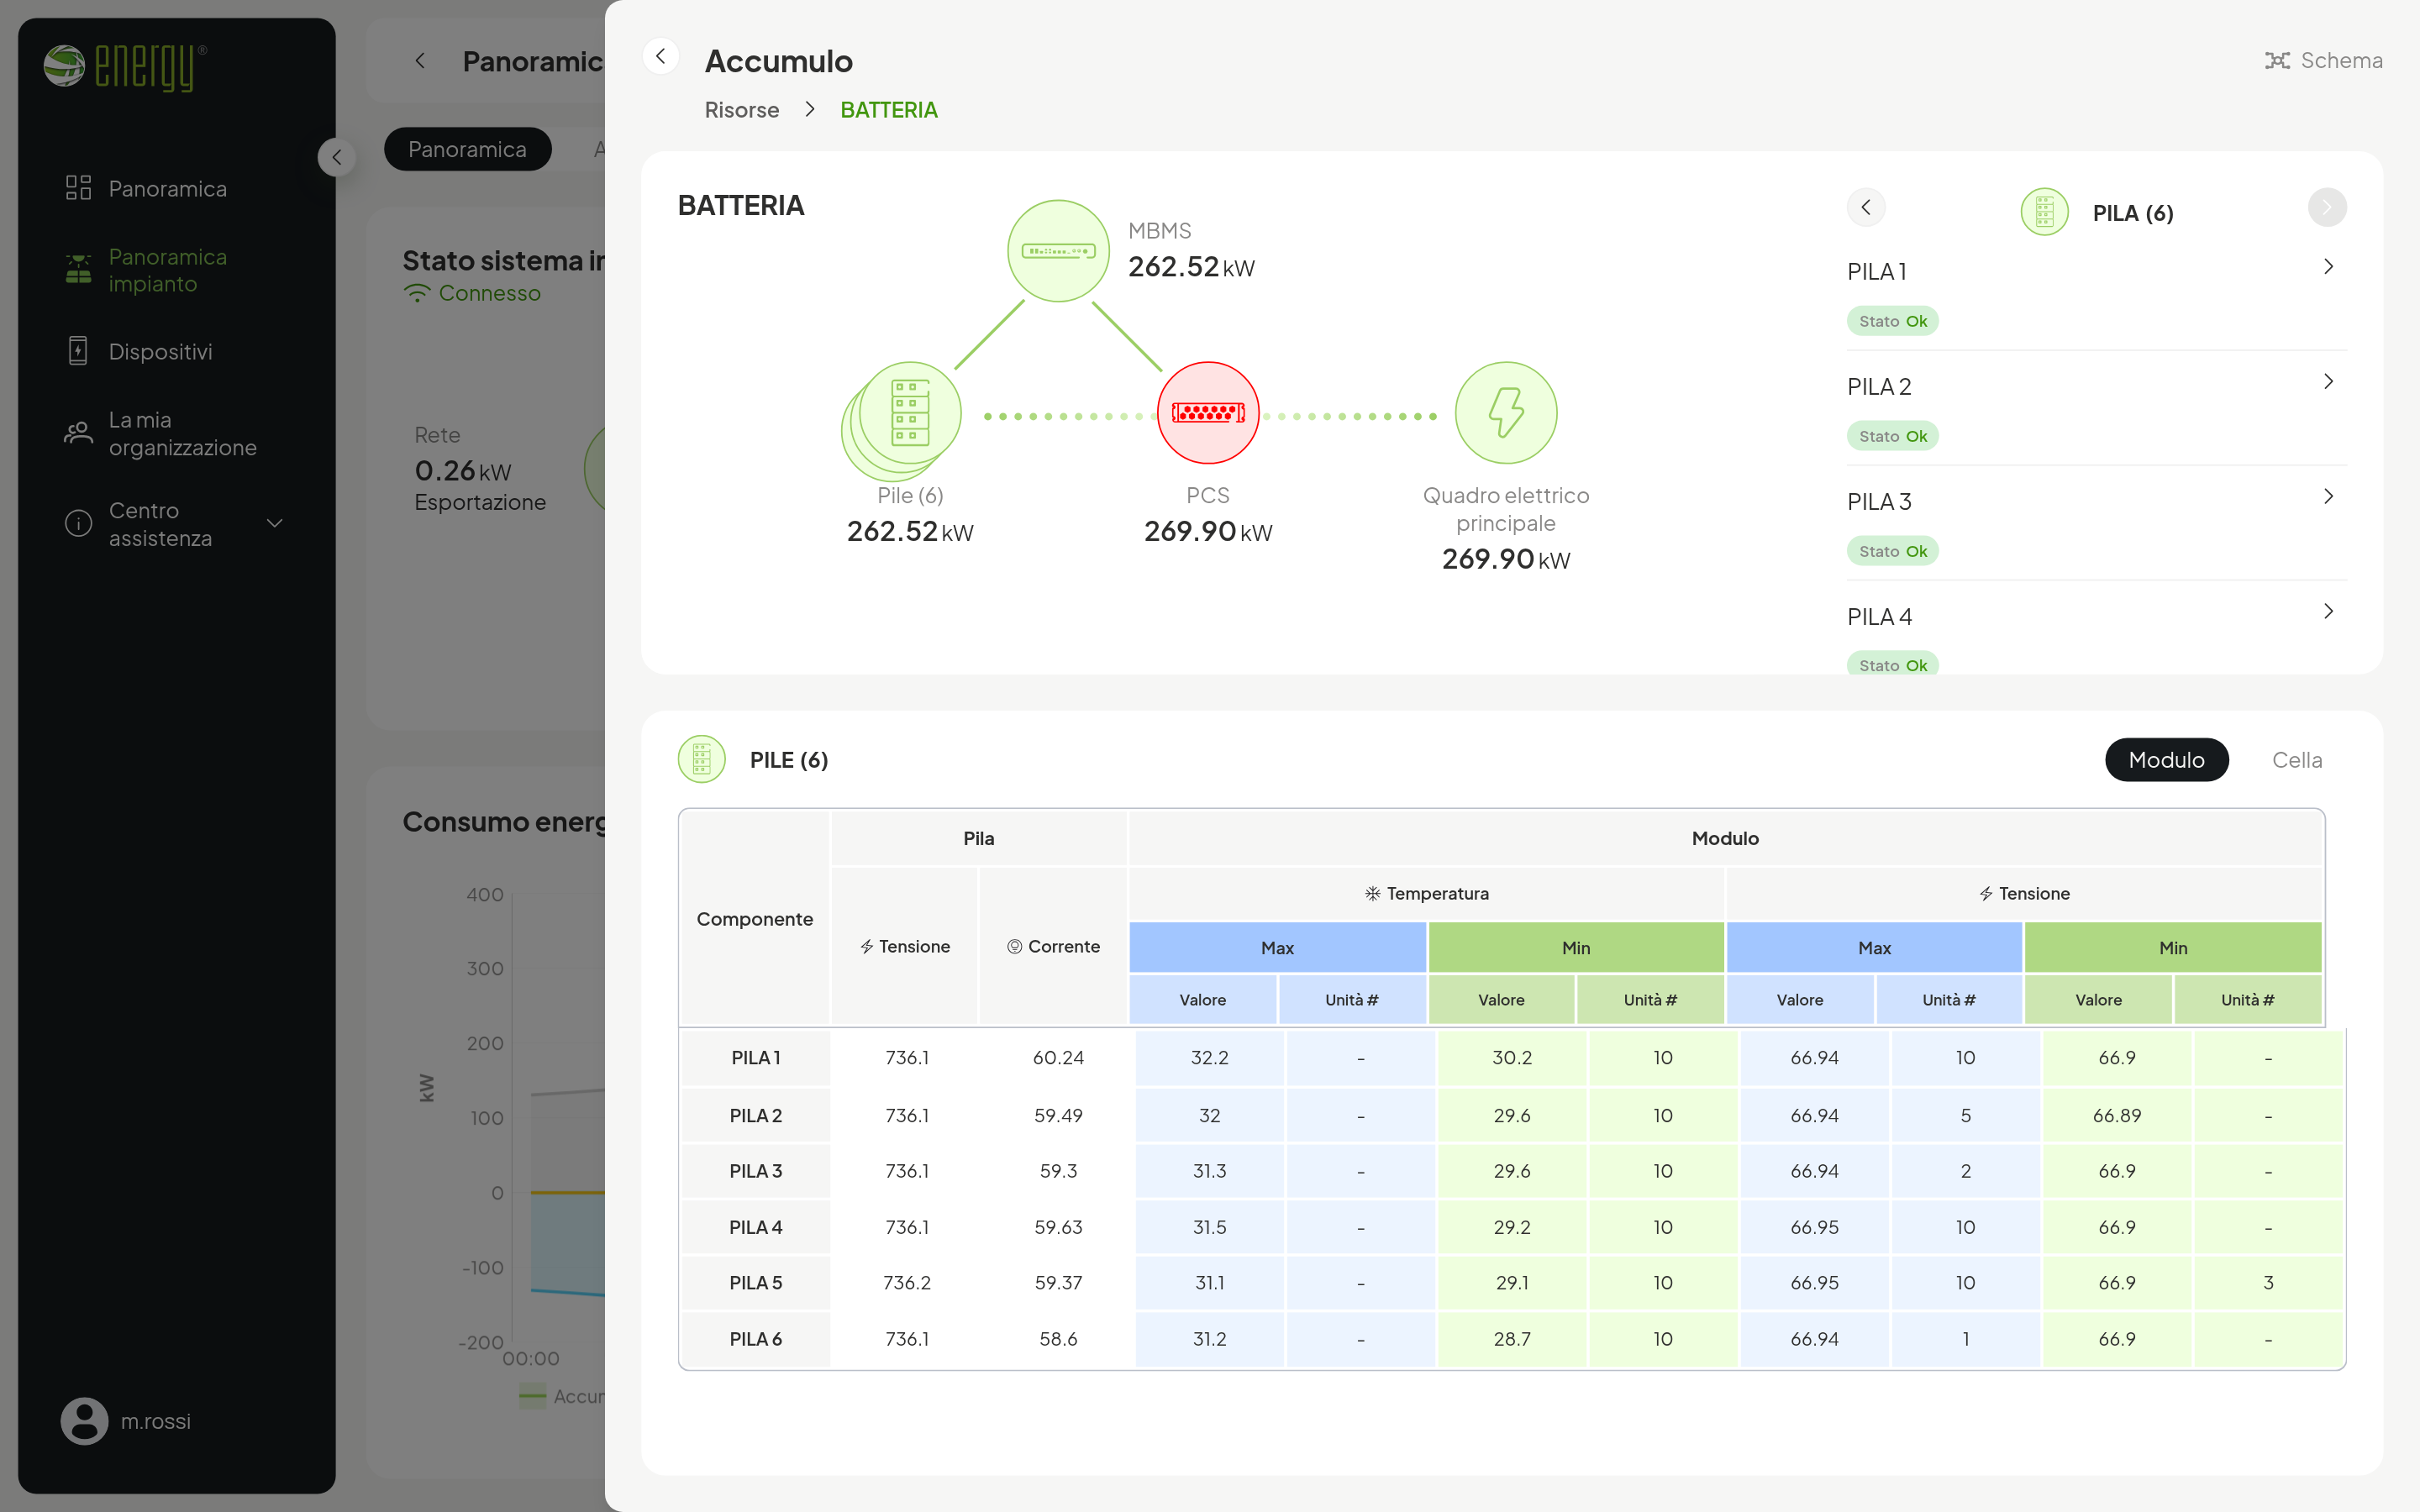Screen dimensions: 2420x1512
Task: Click the PILA (6) list header icon
Action: [x=2044, y=212]
